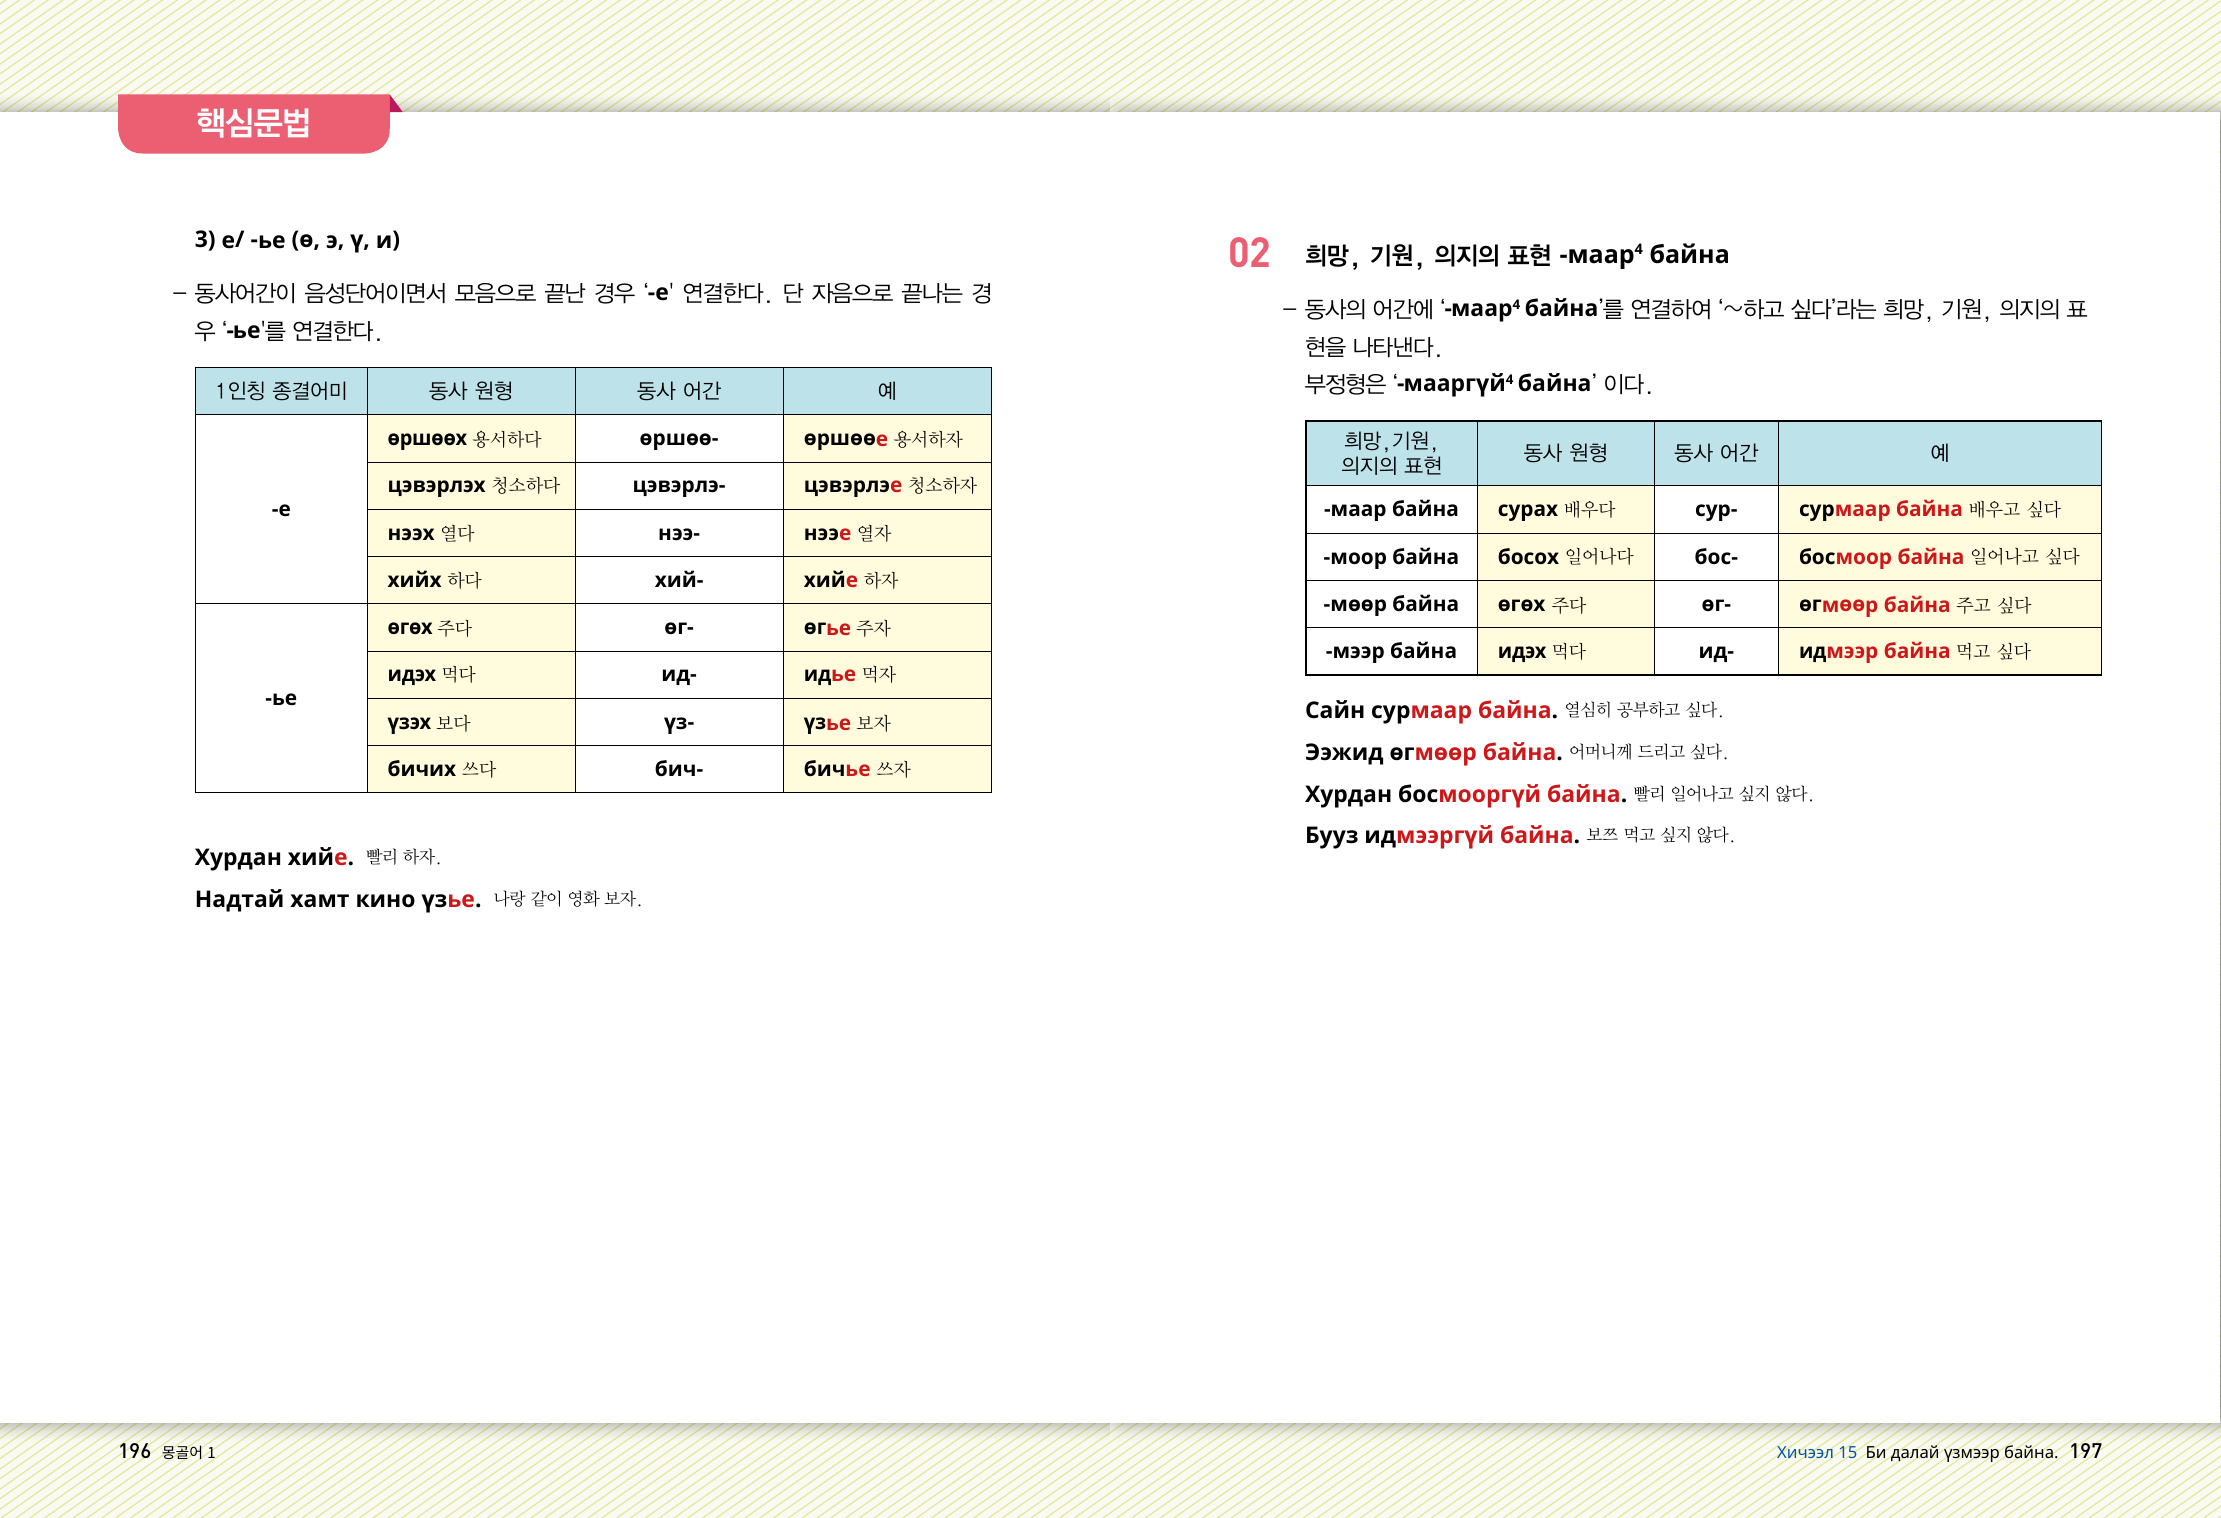The image size is (2221, 1518).
Task: Click the red 02 section number
Action: click(1248, 254)
